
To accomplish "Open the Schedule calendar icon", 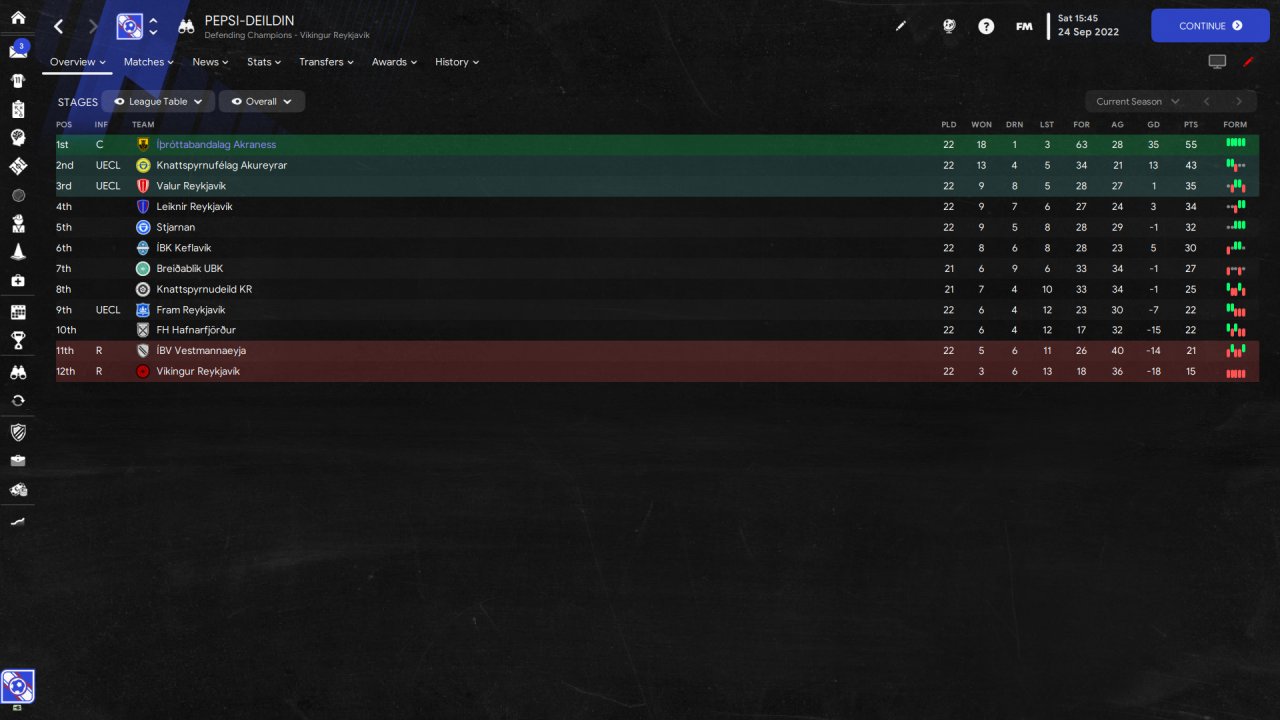I will point(17,312).
